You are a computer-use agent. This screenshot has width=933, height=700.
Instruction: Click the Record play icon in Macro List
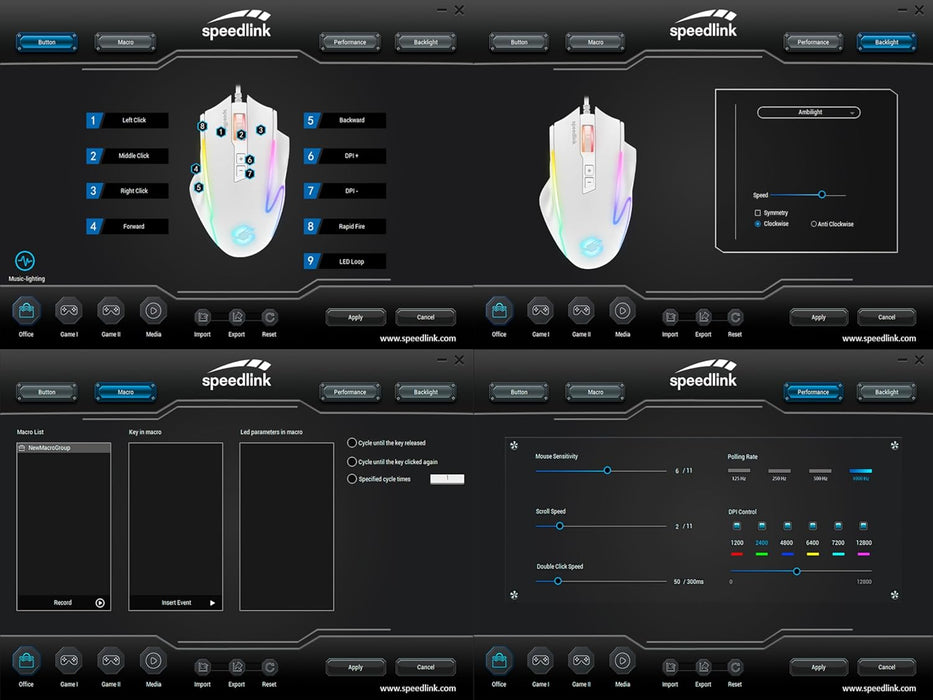point(100,603)
